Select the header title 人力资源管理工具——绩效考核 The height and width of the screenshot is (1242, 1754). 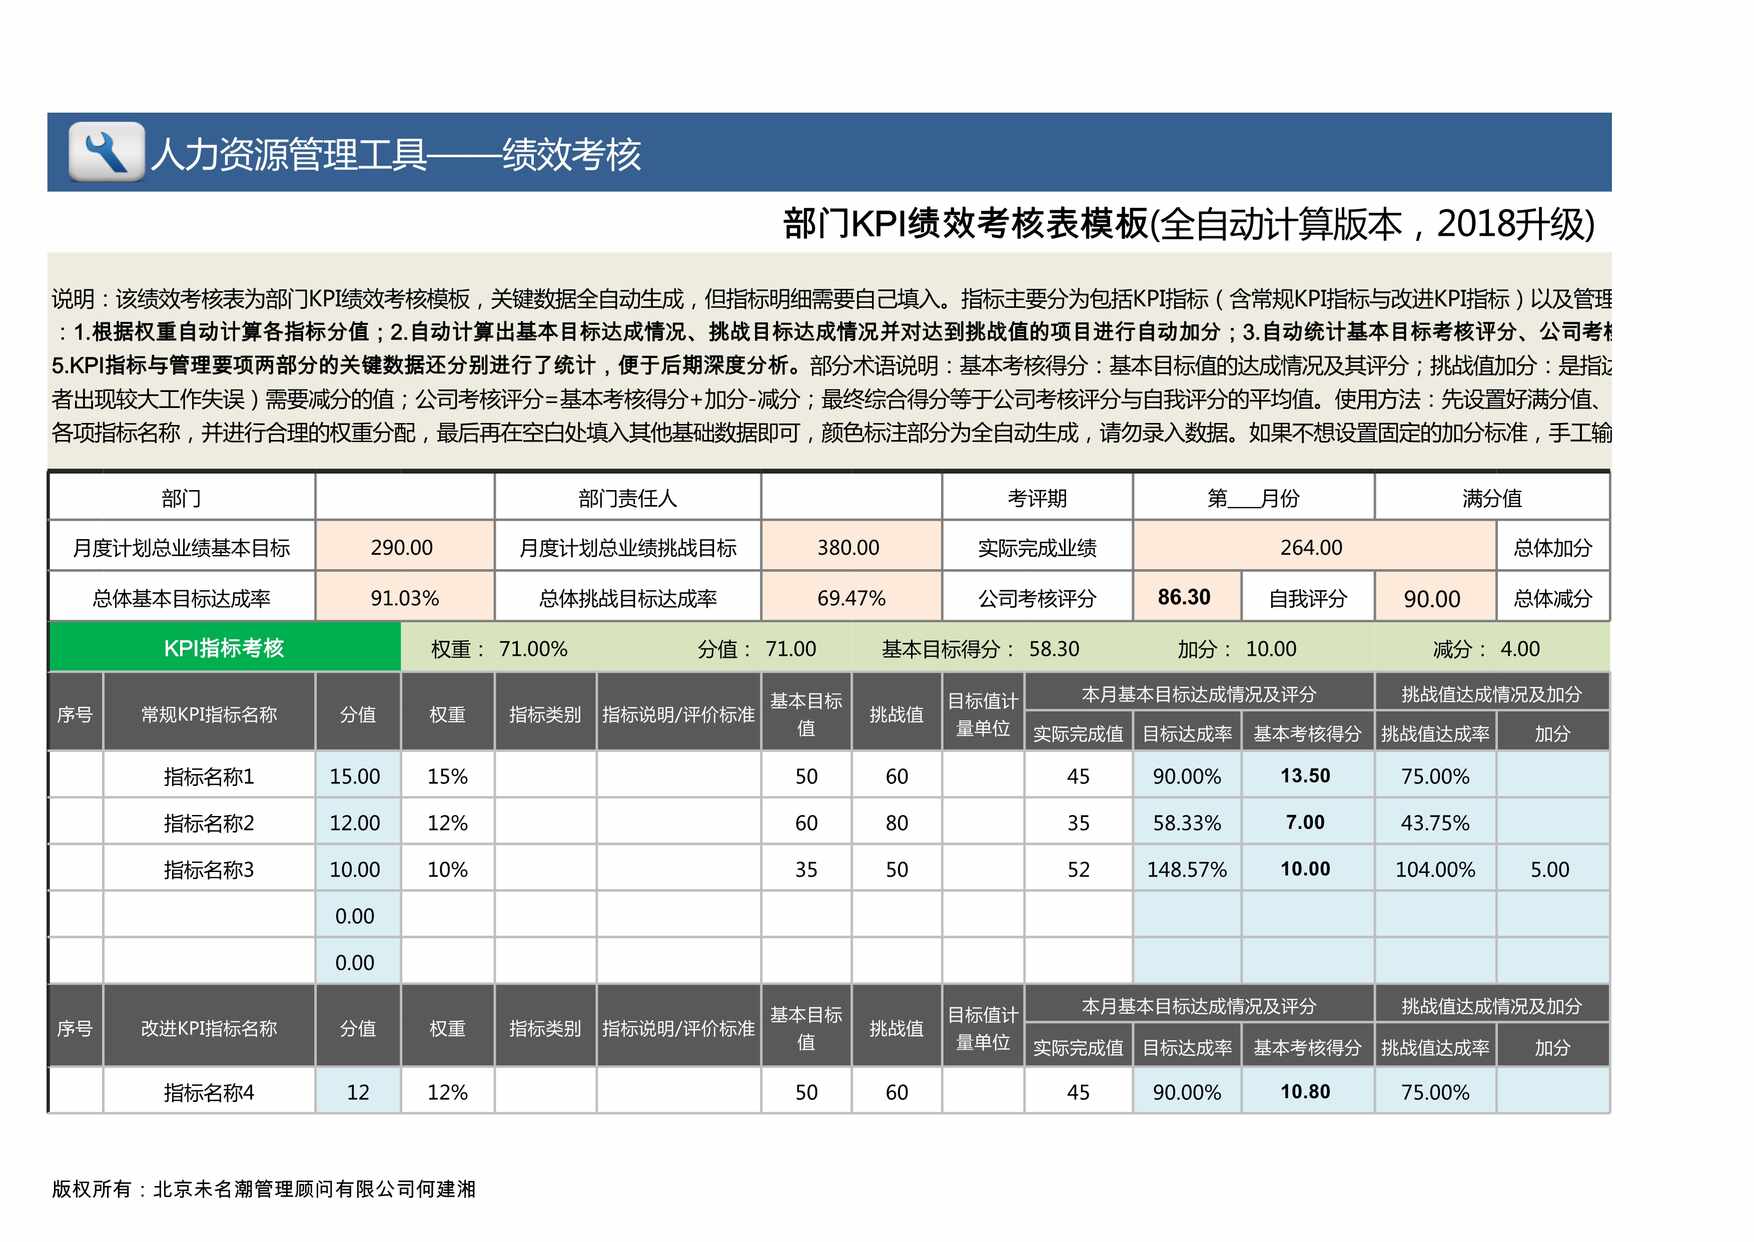coord(396,154)
